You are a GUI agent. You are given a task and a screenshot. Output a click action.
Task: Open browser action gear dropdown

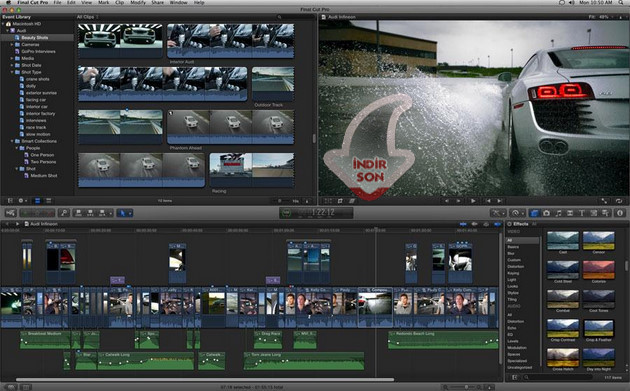point(23,201)
